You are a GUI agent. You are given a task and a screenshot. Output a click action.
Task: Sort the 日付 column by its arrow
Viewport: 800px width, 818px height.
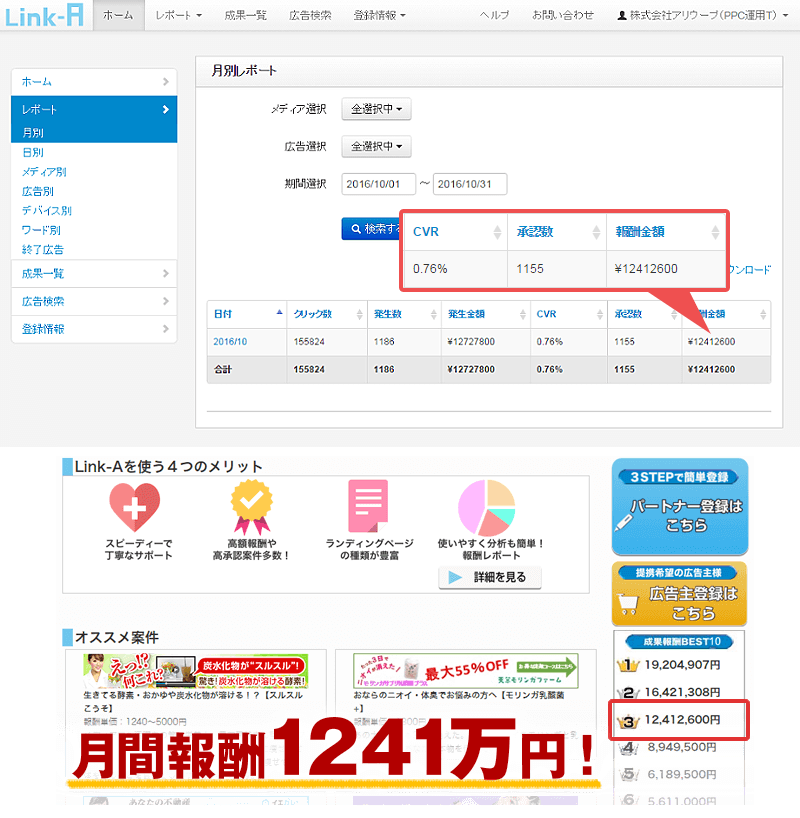(x=278, y=313)
